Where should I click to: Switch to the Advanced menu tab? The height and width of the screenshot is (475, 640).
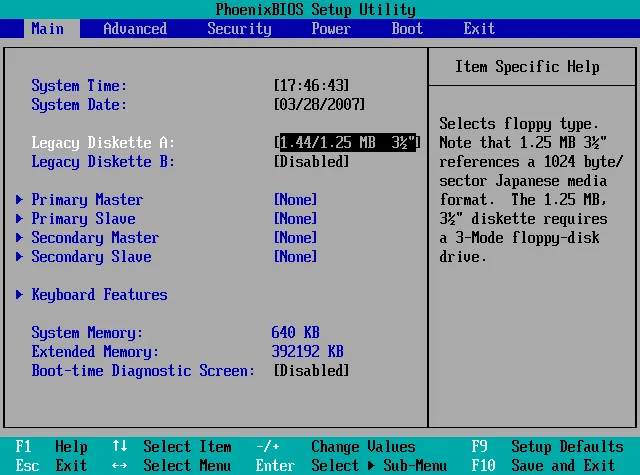click(x=135, y=29)
